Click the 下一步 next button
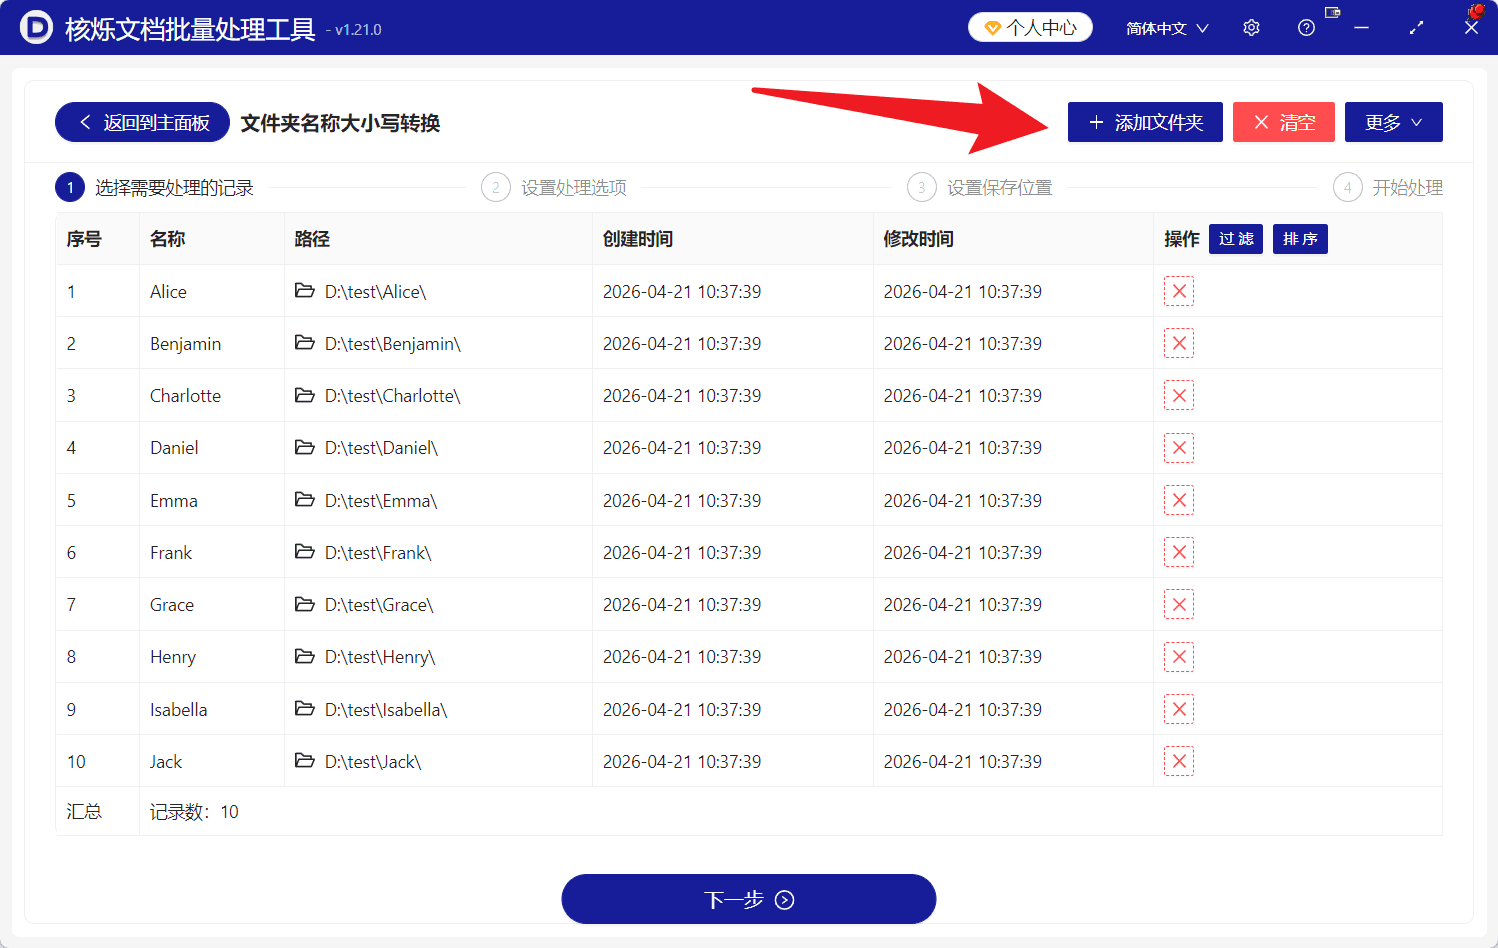 [748, 898]
